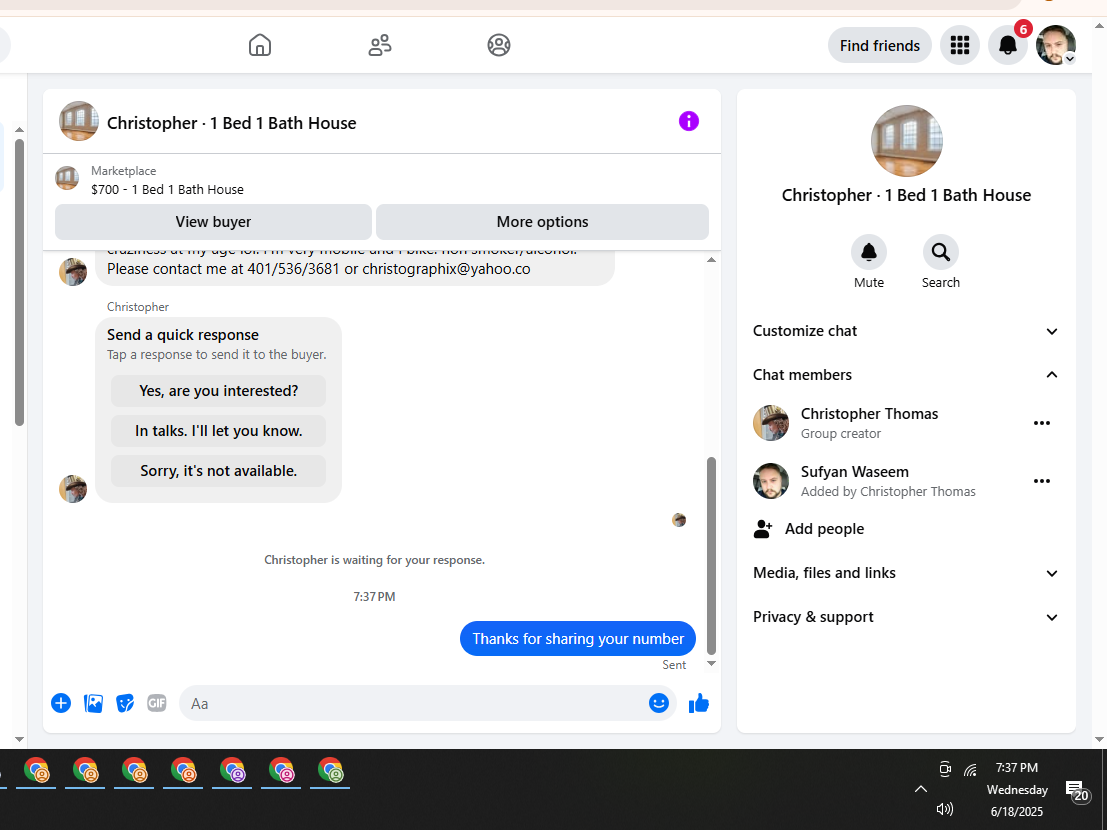Click the More options button
The height and width of the screenshot is (830, 1107).
[x=542, y=222]
